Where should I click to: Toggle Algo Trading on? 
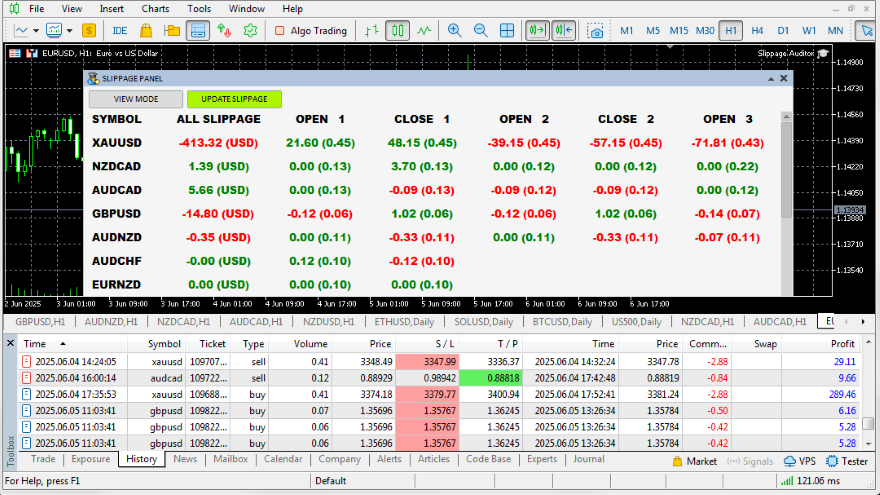tap(311, 31)
